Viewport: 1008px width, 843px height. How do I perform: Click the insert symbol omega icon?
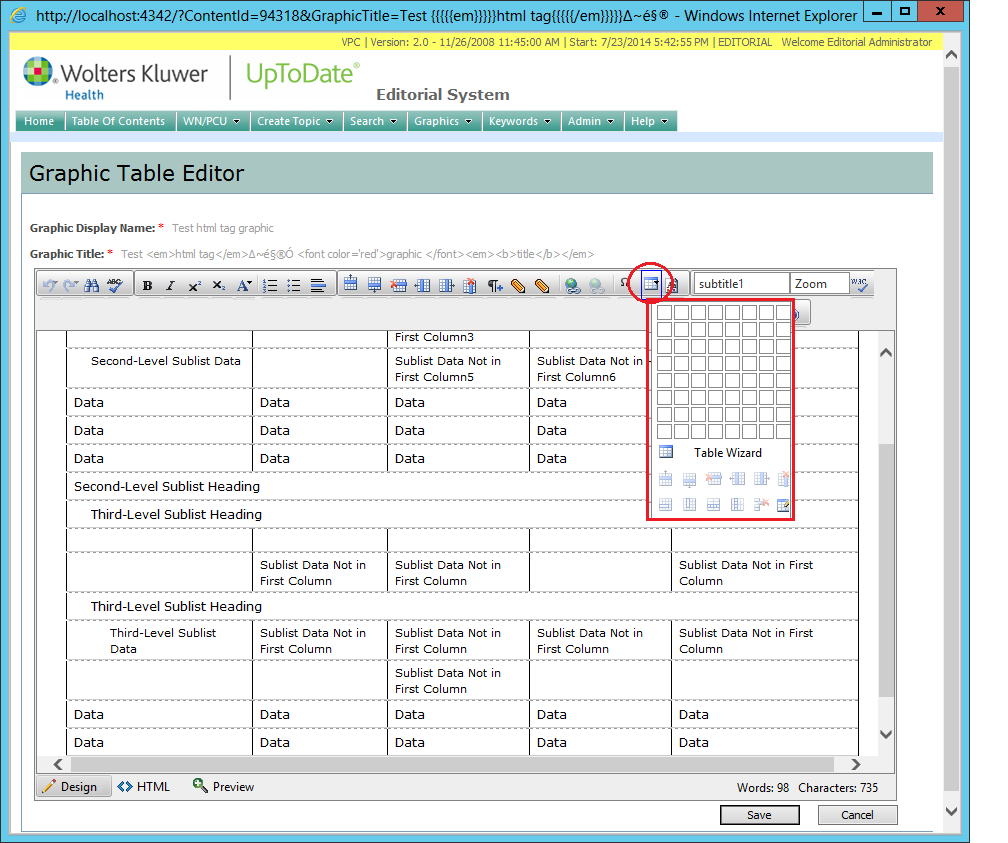pyautogui.click(x=624, y=283)
